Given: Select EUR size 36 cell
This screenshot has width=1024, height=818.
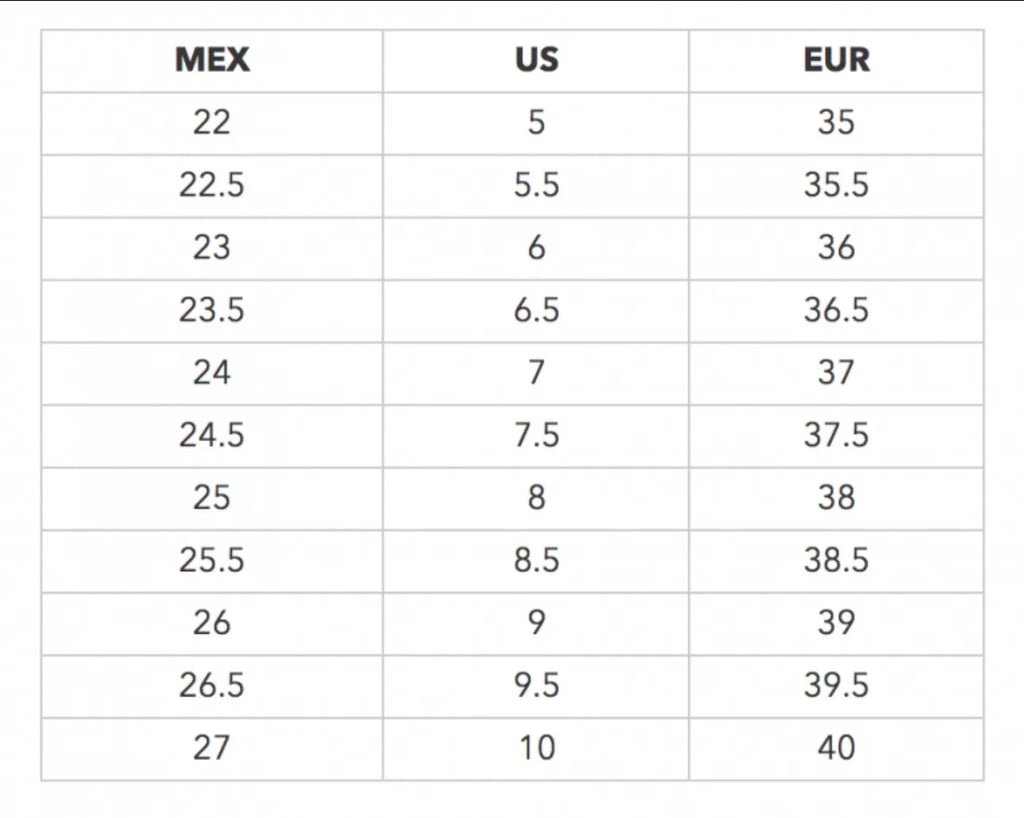Looking at the screenshot, I should pyautogui.click(x=837, y=249).
